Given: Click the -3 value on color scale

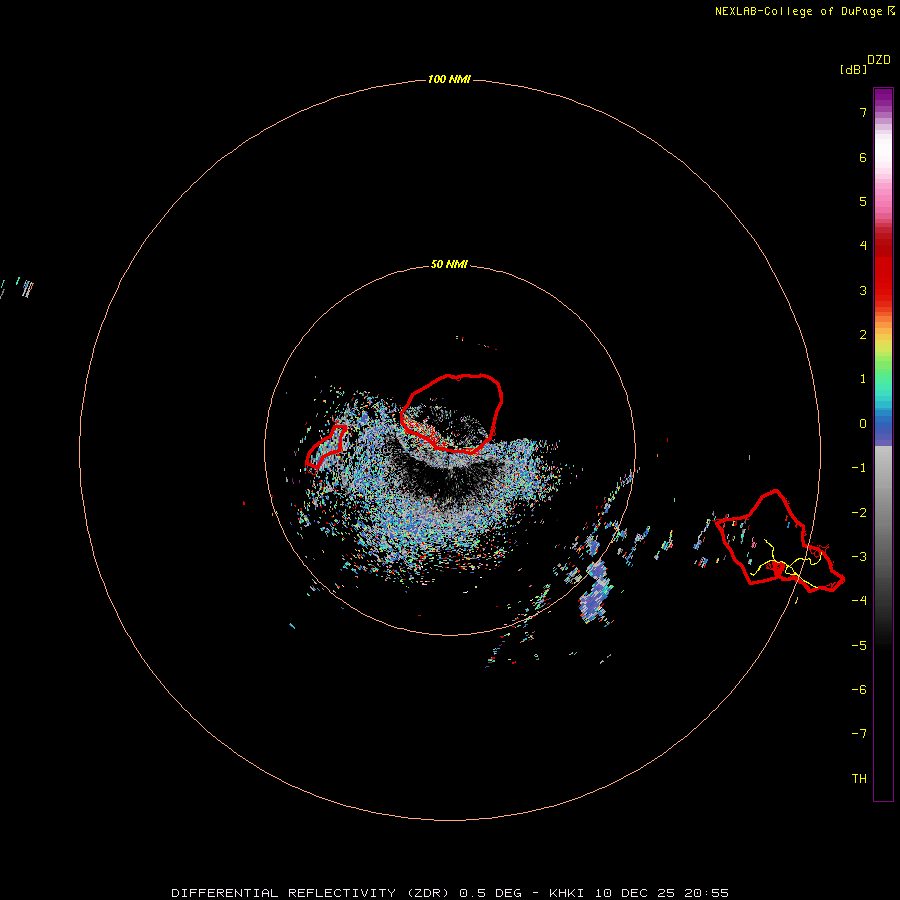Looking at the screenshot, I should (x=859, y=557).
